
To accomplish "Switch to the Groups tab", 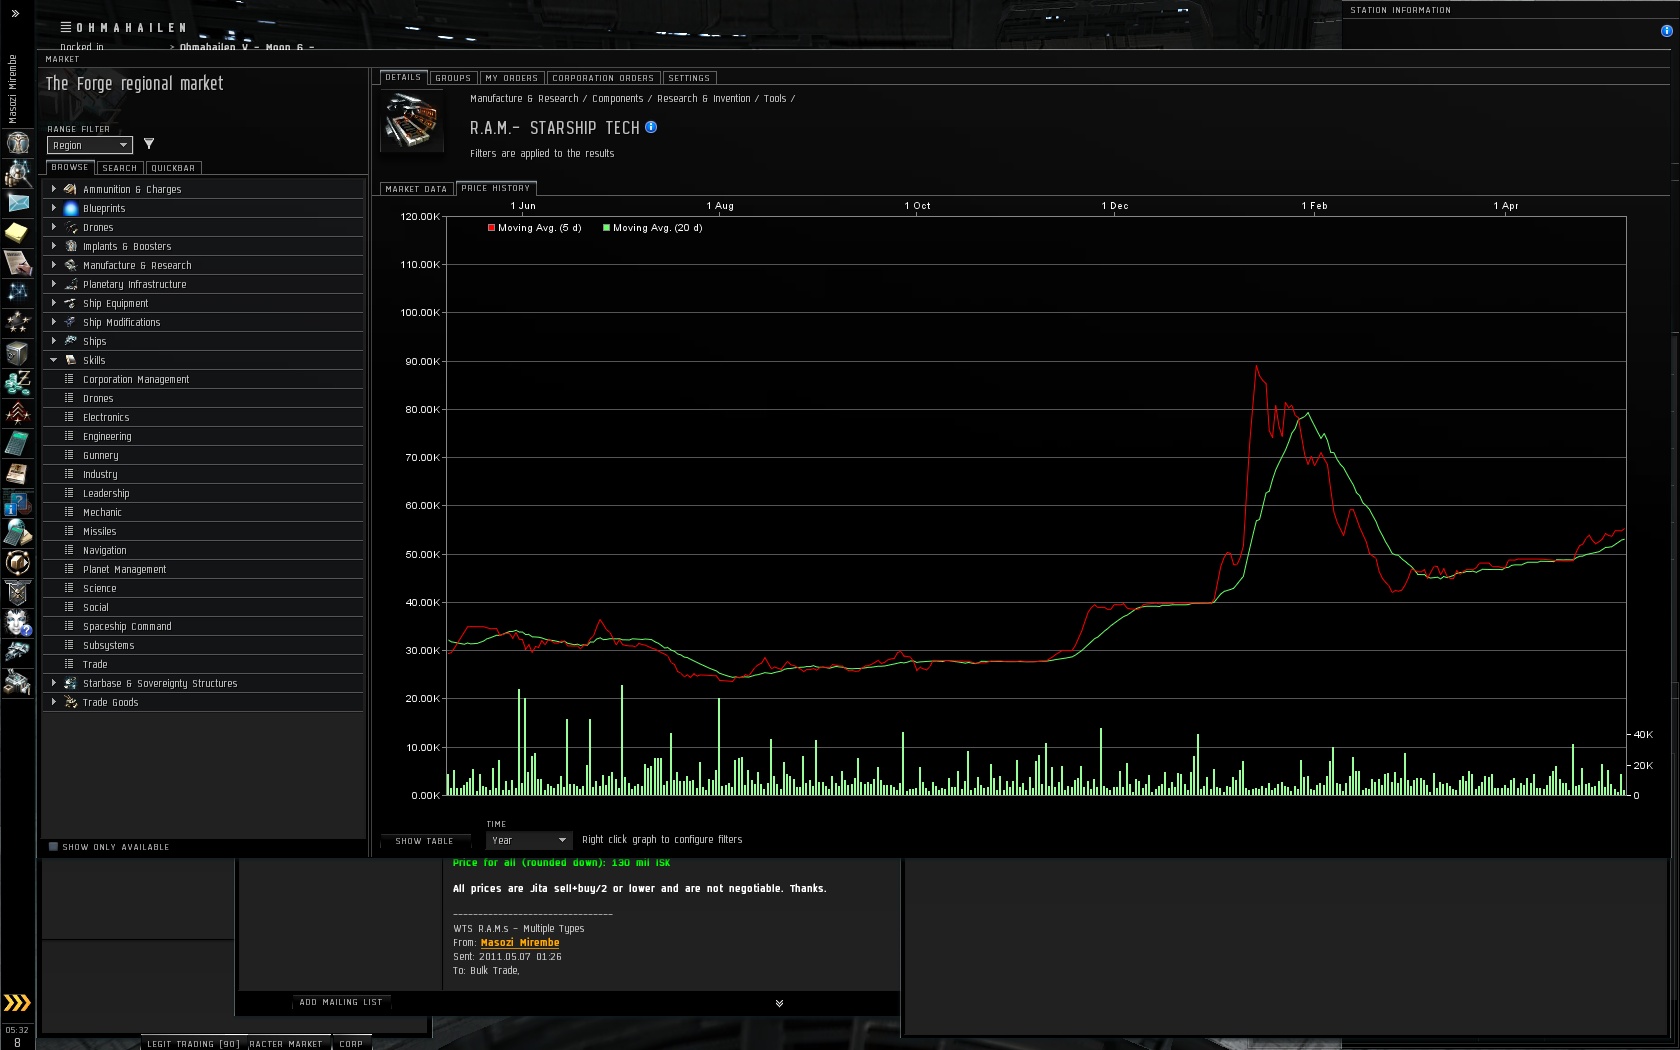I will (453, 78).
